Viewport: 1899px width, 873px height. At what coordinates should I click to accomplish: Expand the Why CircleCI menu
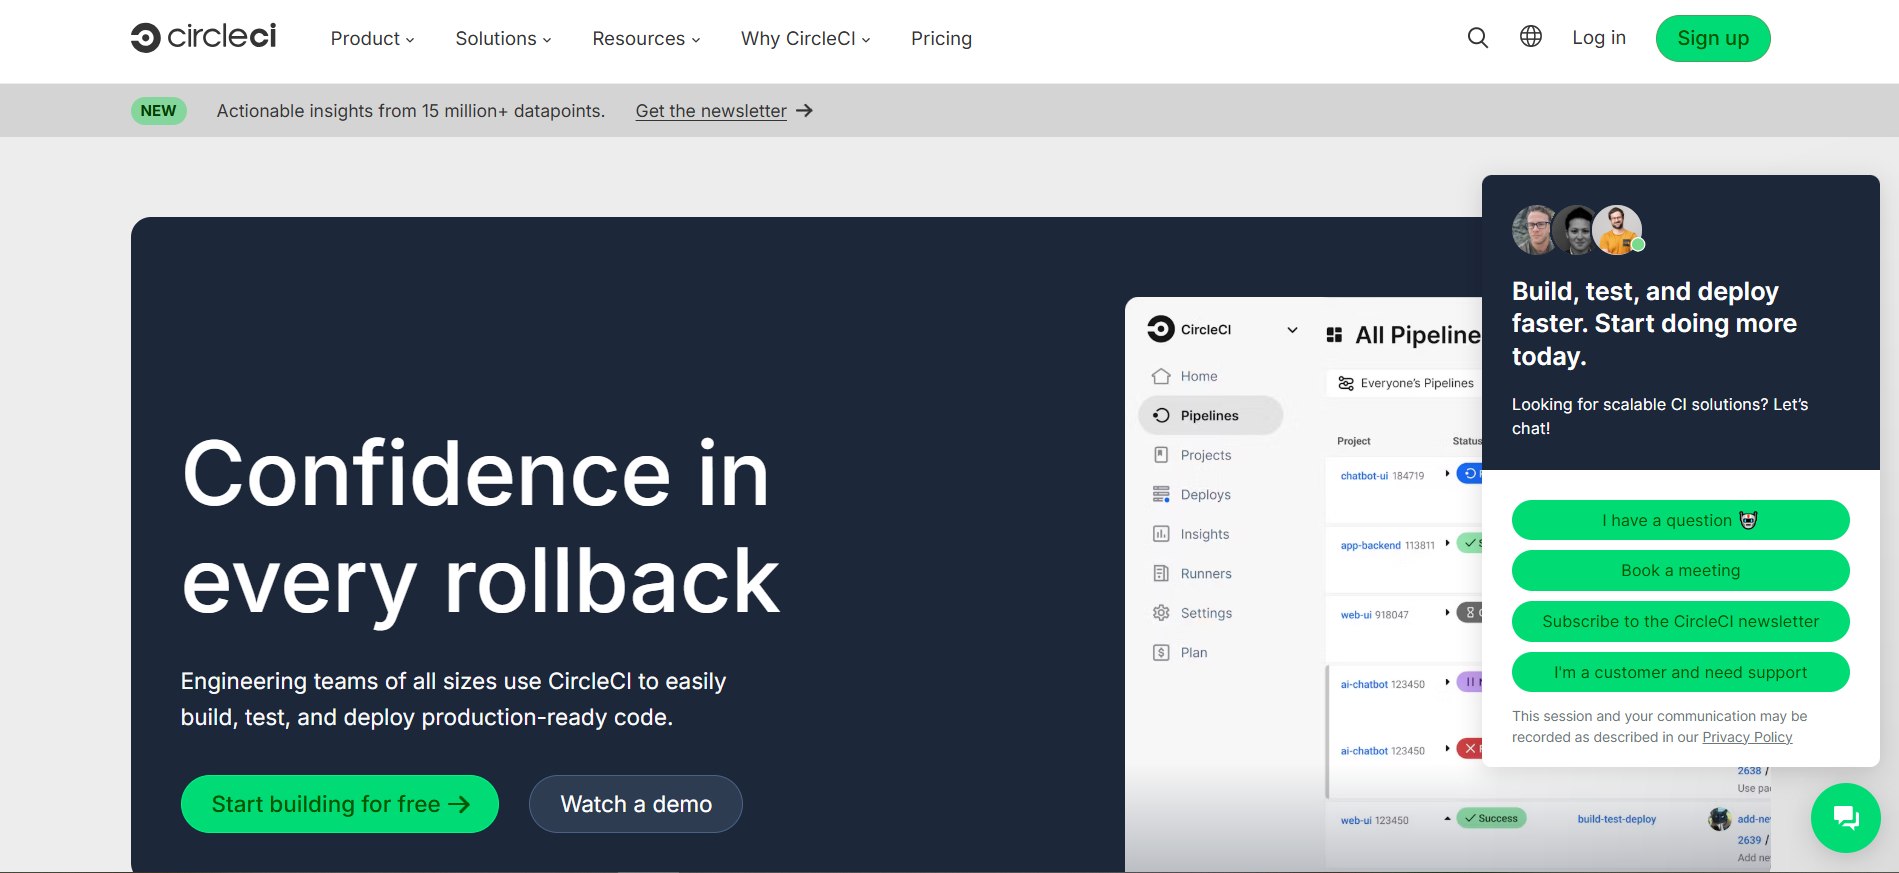tap(805, 38)
